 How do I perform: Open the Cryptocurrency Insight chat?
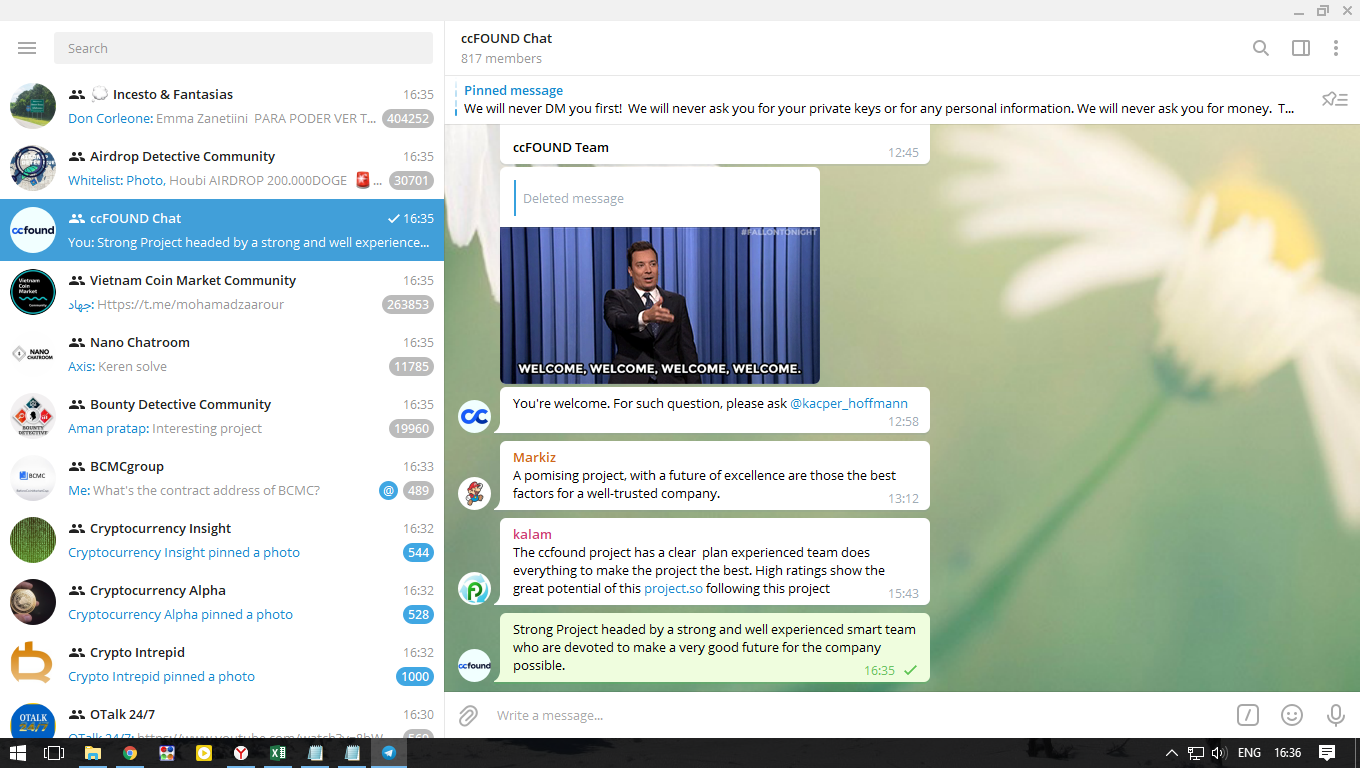tap(222, 540)
